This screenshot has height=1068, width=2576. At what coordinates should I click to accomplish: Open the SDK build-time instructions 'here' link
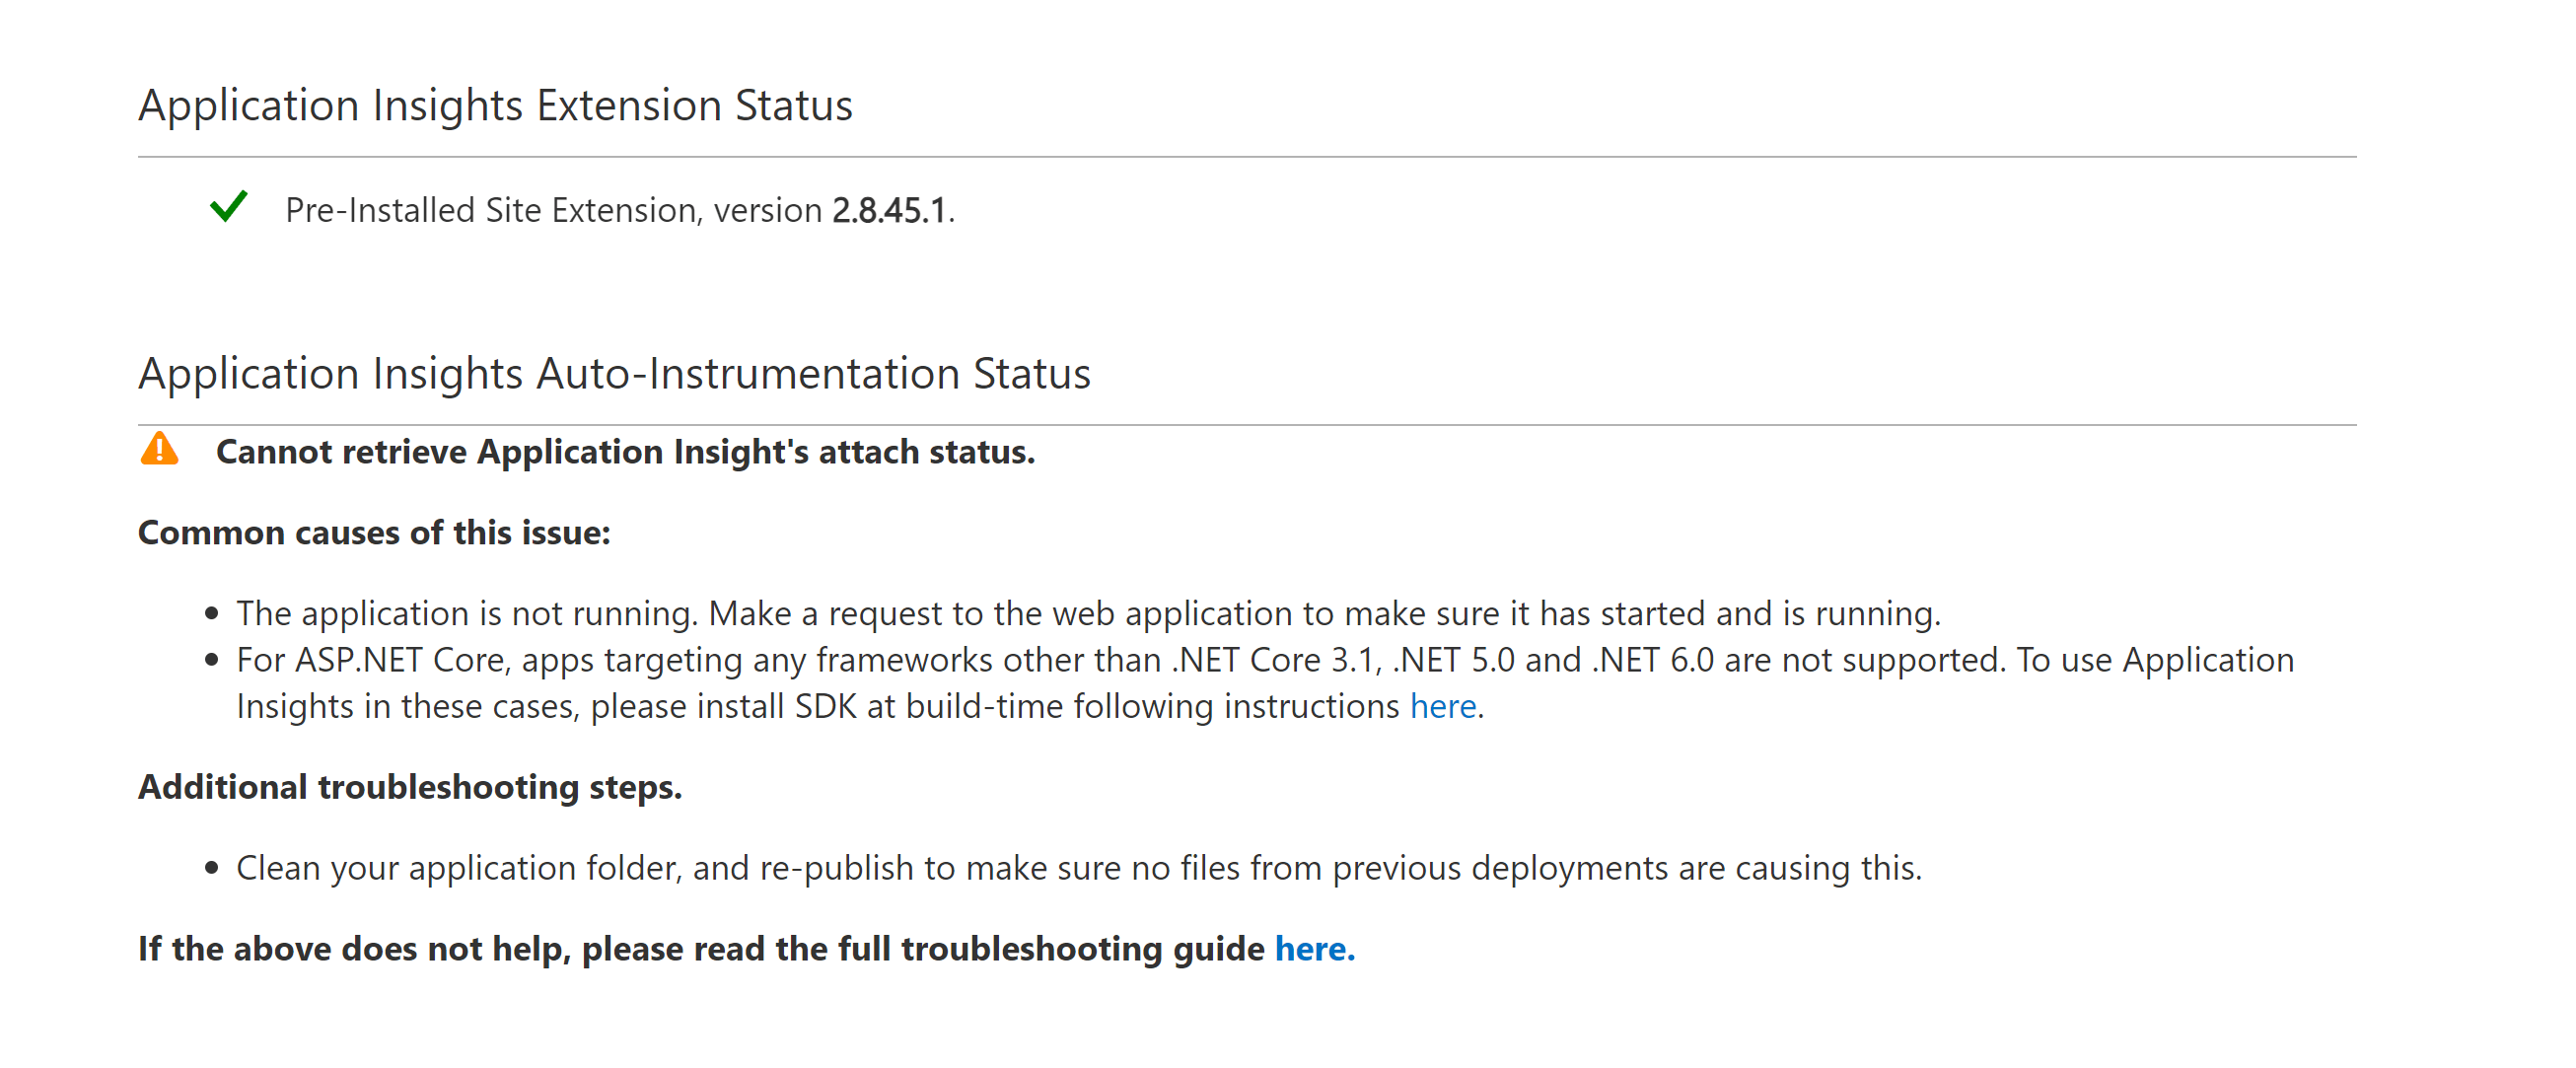coord(1443,706)
